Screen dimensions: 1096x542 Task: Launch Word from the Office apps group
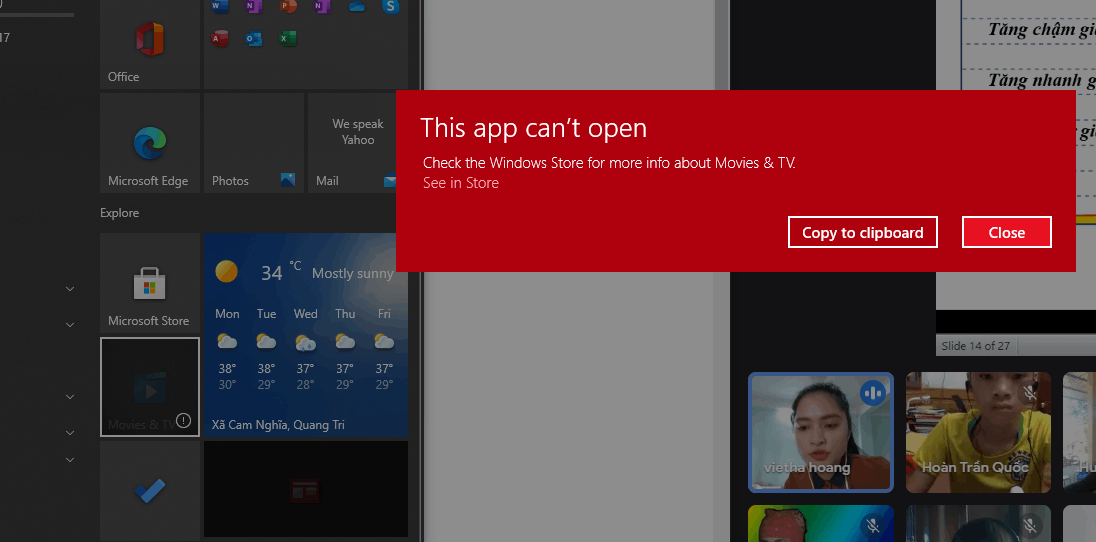(x=219, y=6)
